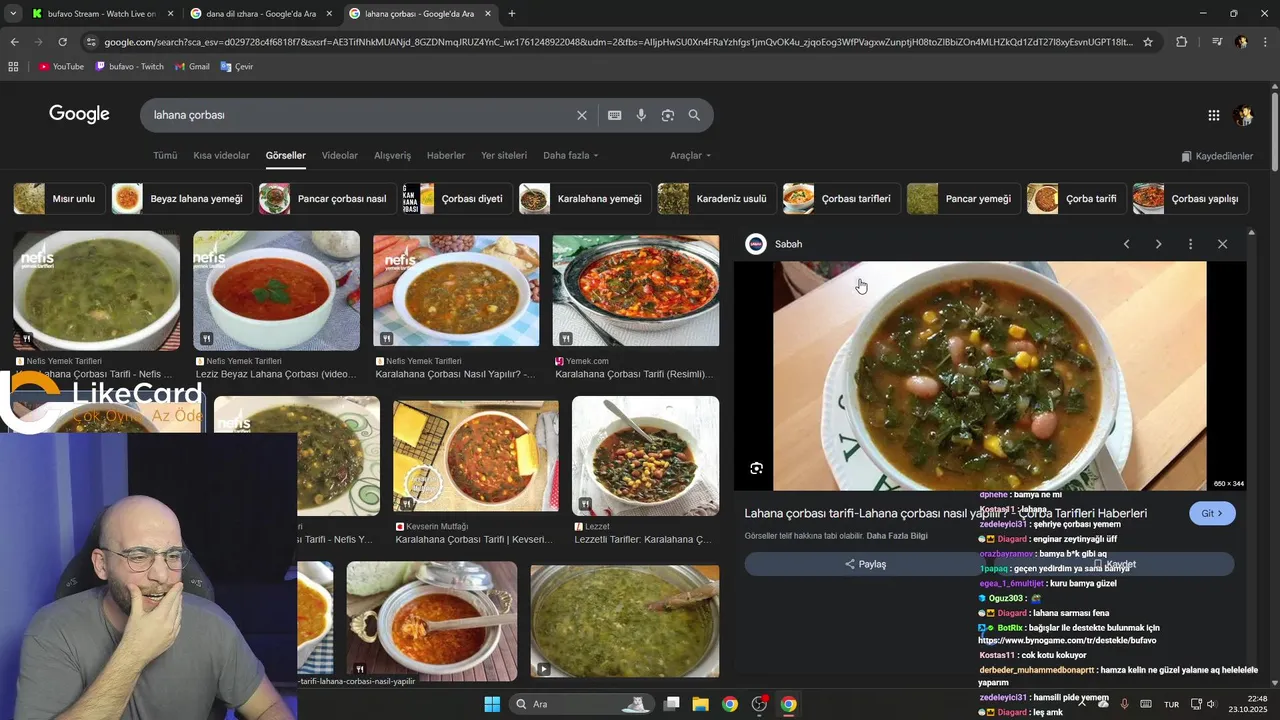Show next image in preview panel
This screenshot has width=1280, height=720.
(1158, 244)
